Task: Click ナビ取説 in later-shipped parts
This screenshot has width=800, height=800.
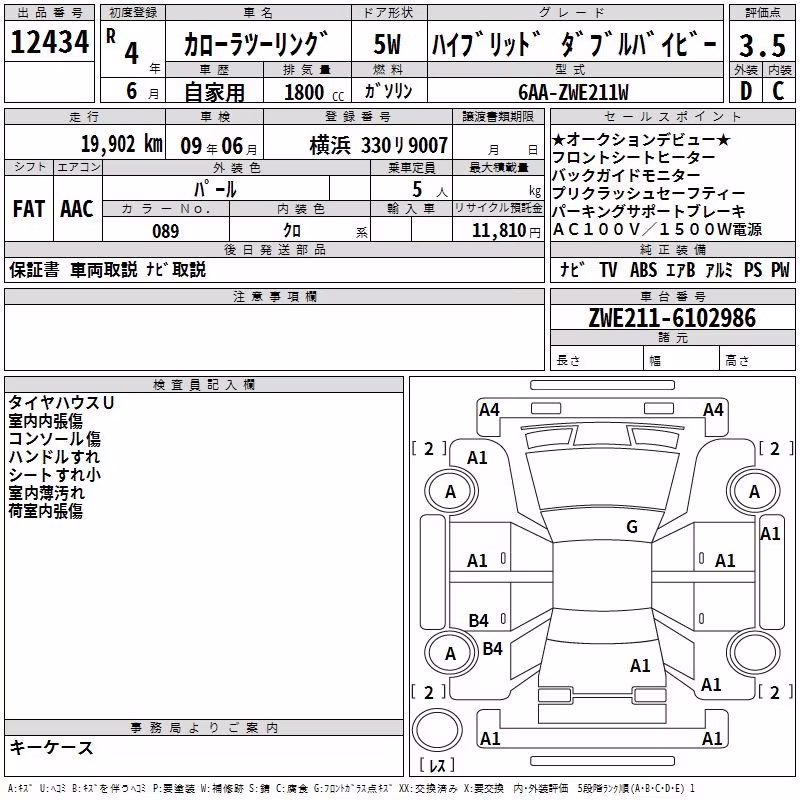Action: tap(176, 269)
